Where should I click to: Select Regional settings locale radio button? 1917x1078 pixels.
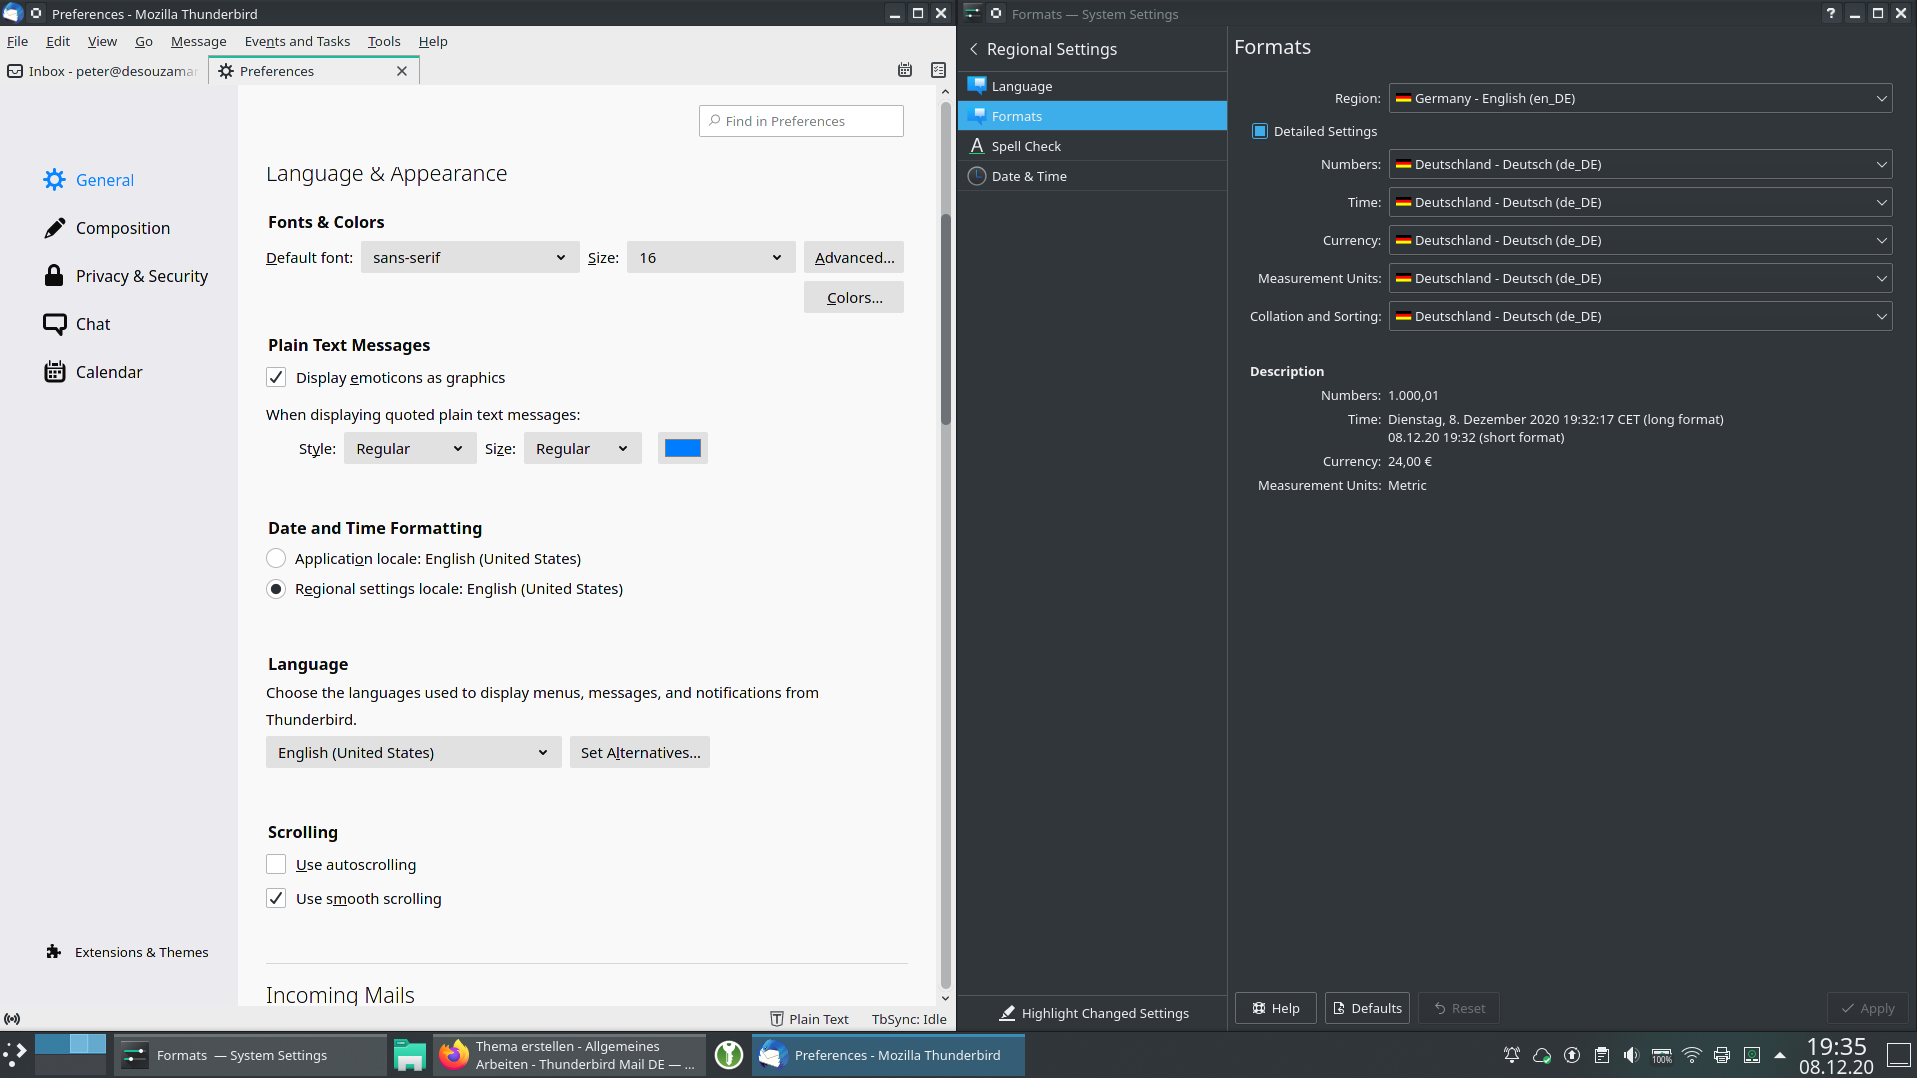[276, 589]
